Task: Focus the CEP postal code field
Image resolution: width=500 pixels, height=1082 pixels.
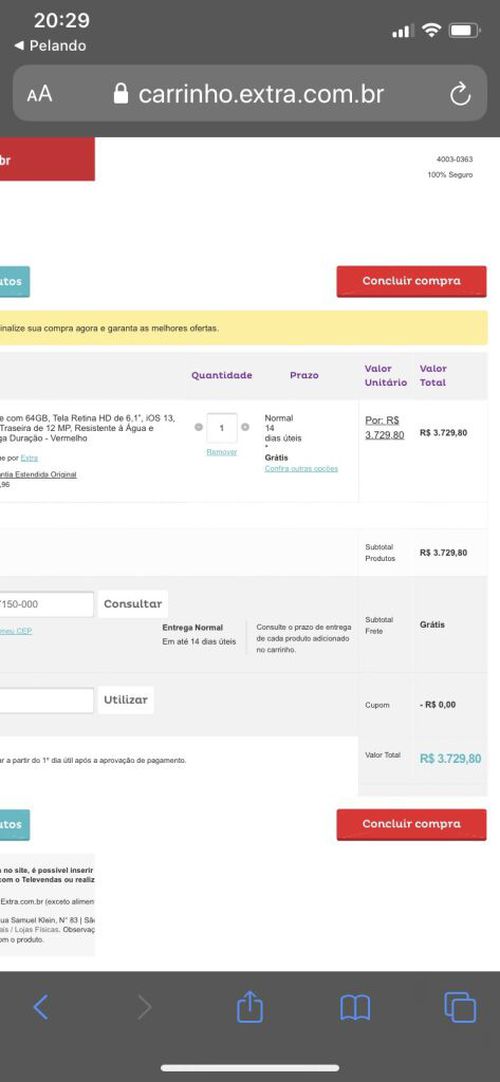Action: [x=46, y=604]
